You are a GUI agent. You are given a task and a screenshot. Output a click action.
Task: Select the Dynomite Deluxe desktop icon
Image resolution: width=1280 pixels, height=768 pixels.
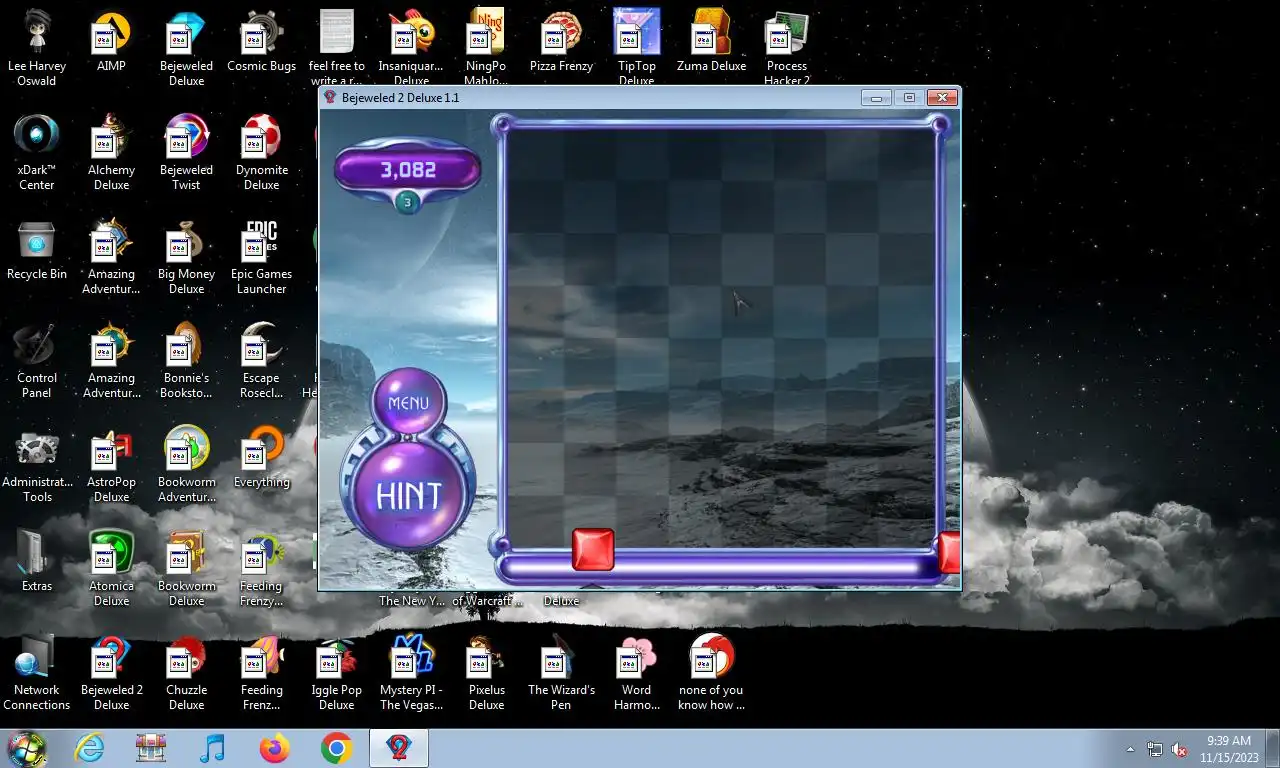pos(261,151)
